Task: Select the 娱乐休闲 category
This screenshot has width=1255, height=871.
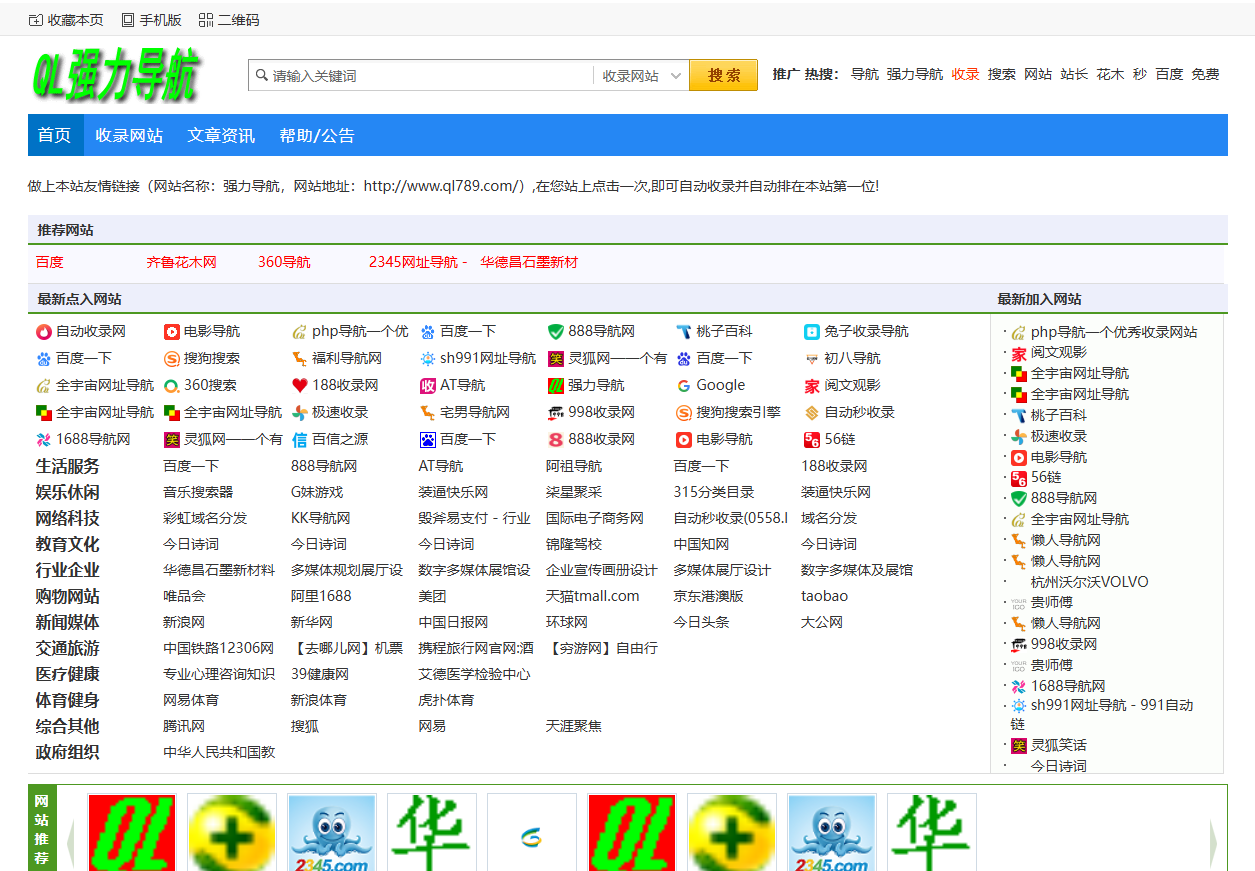Action: click(x=68, y=493)
